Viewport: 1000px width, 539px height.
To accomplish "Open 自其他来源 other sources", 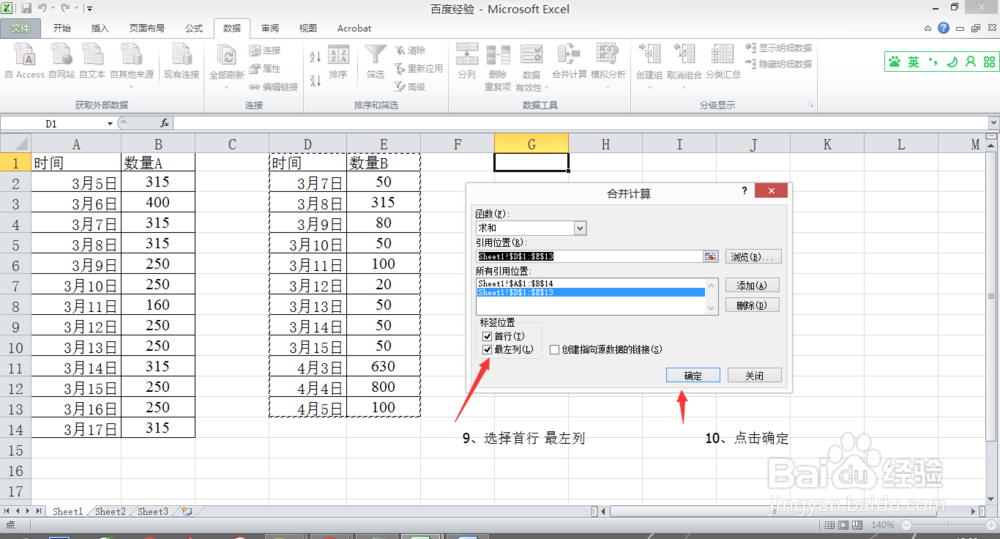I will click(x=132, y=64).
